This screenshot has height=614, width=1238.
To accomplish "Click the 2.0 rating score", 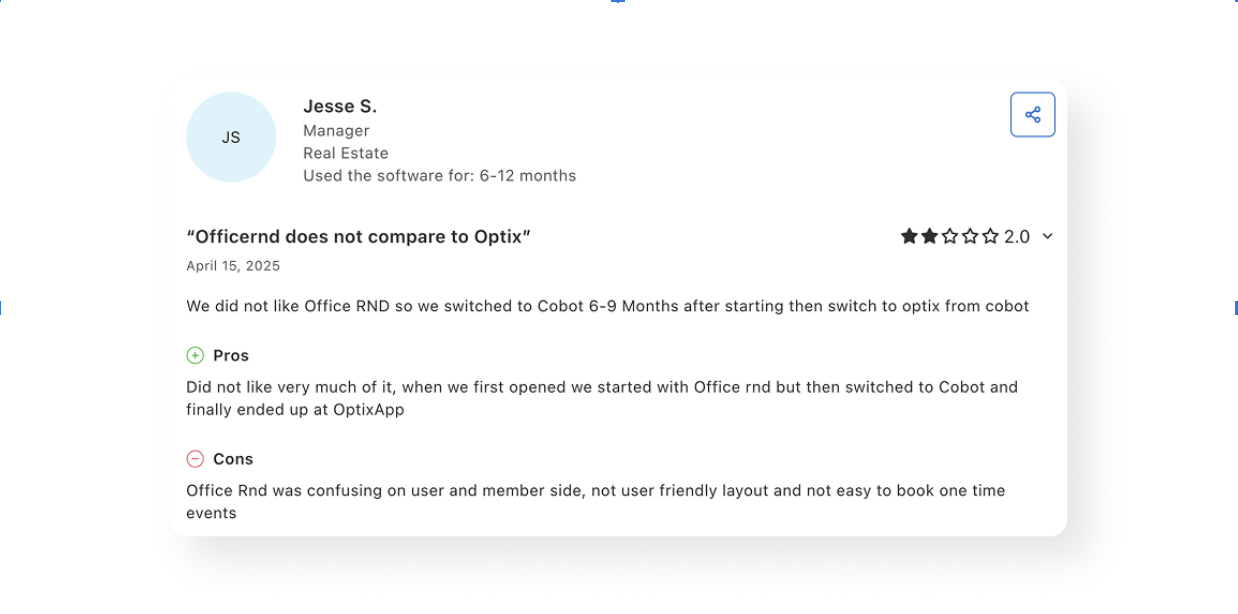I will [1017, 236].
